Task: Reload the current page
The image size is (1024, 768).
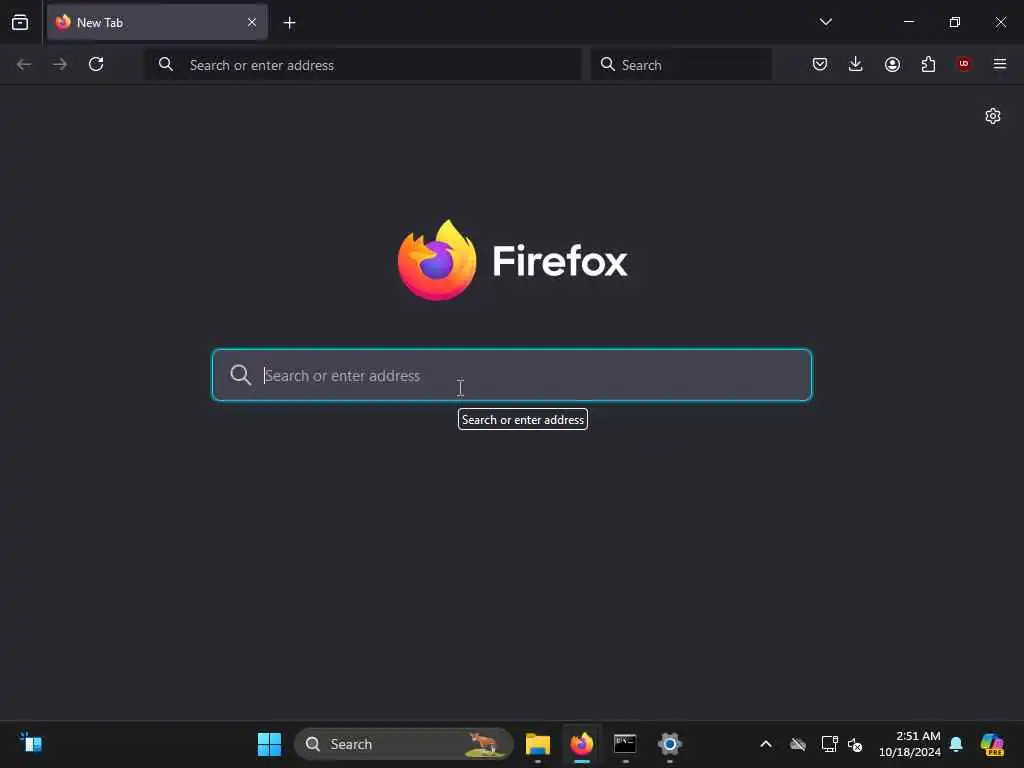Action: [96, 64]
